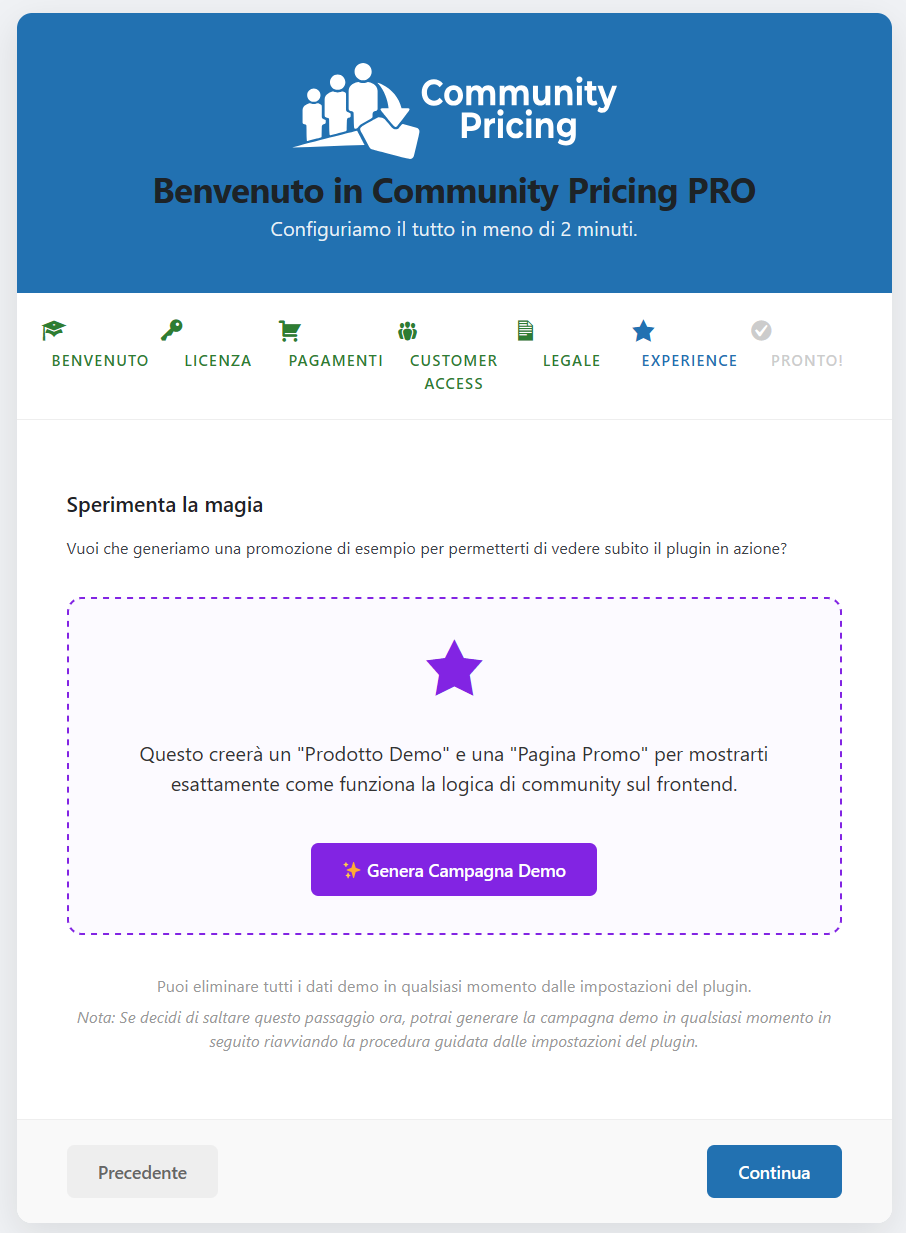This screenshot has width=906, height=1233.
Task: Click the Genera Campagna Demo button
Action: click(x=454, y=870)
